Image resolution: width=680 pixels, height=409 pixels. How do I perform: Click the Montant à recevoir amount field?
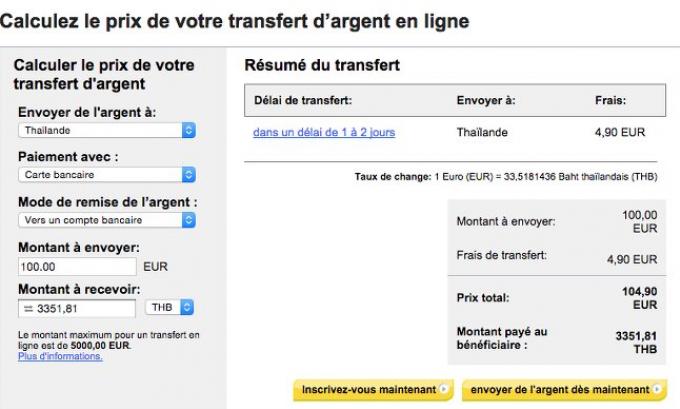(77, 308)
